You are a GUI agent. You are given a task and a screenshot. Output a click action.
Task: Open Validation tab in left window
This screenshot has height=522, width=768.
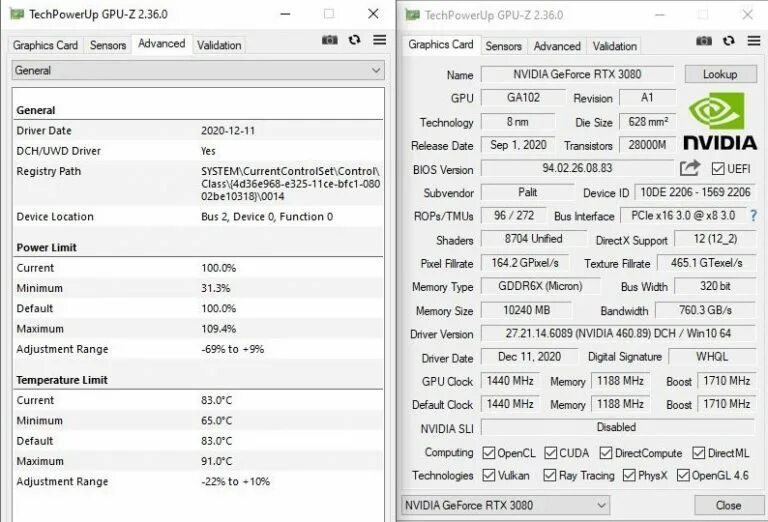coord(219,45)
